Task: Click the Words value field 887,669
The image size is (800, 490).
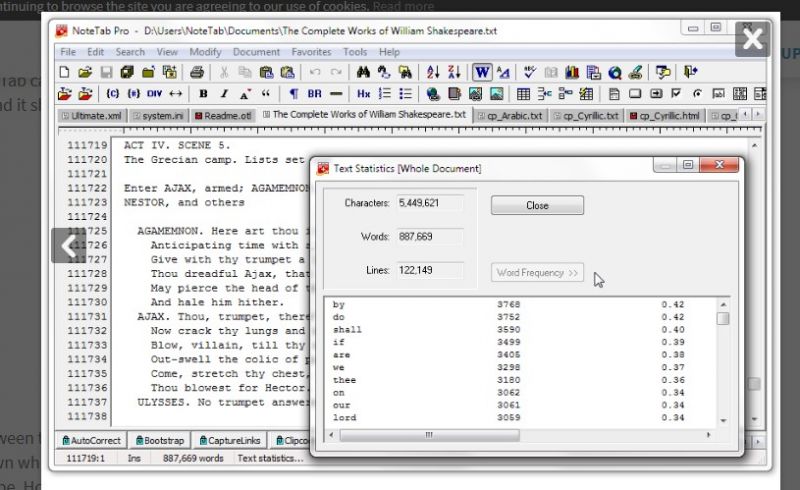Action: click(430, 236)
